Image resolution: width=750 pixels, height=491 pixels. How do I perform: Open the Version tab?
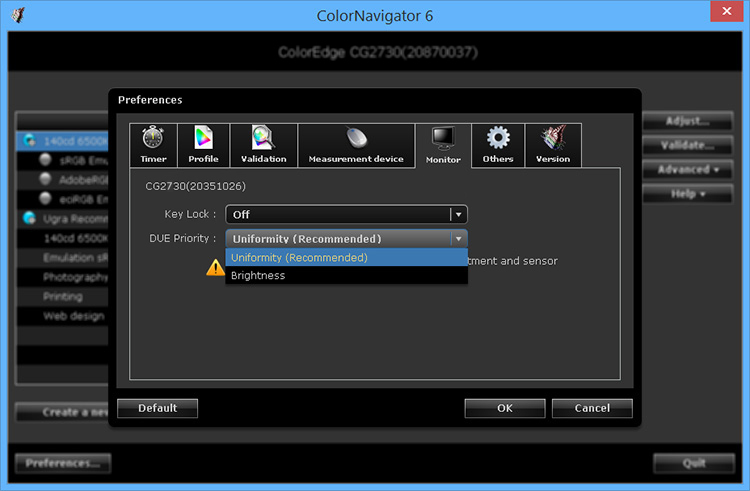[553, 145]
